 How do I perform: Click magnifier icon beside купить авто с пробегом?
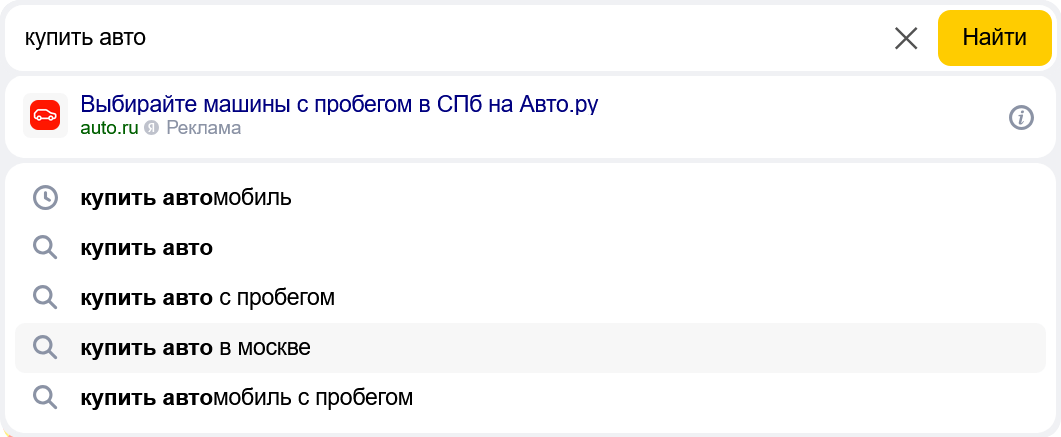[45, 298]
